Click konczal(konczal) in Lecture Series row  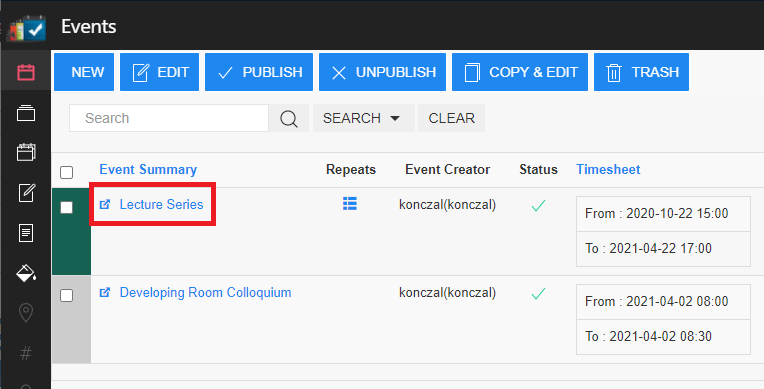pyautogui.click(x=447, y=205)
